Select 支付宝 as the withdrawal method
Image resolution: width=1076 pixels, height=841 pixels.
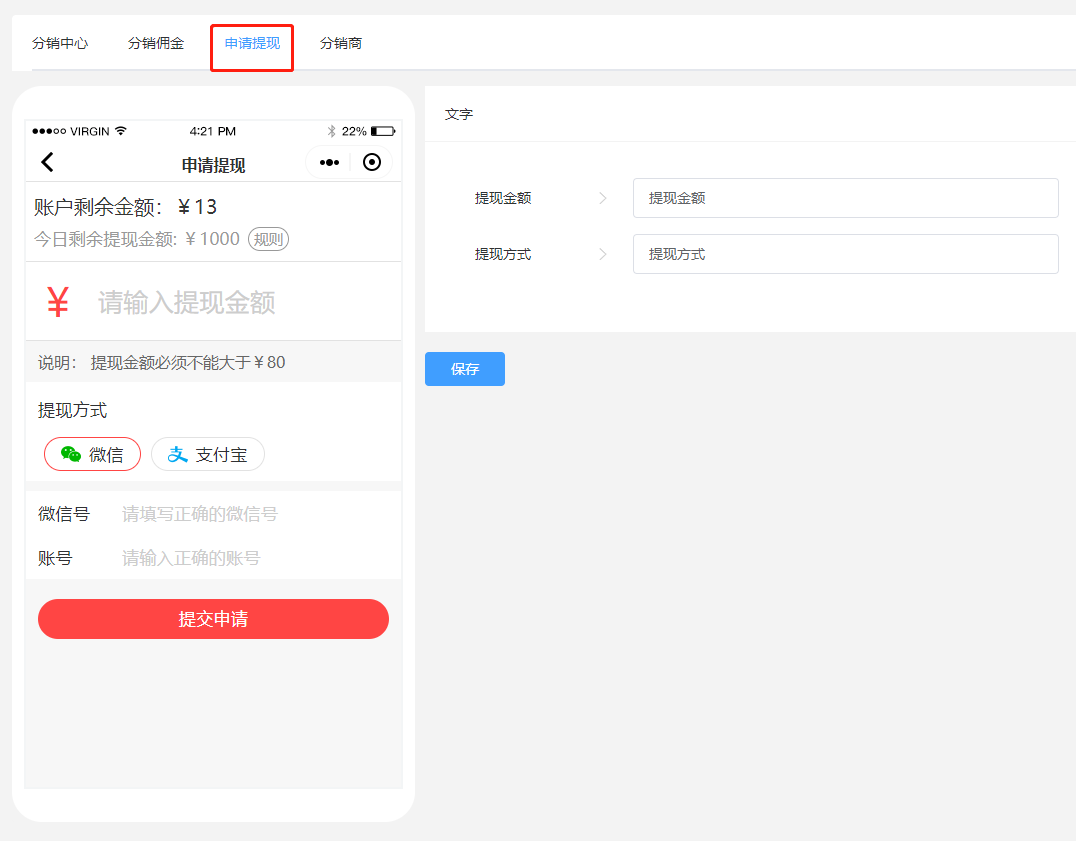point(208,454)
